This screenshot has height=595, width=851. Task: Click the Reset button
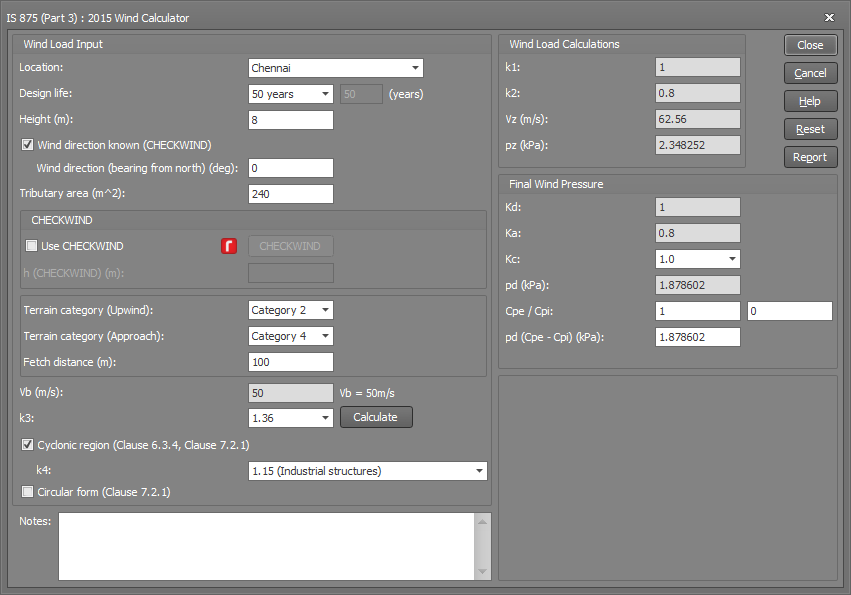[810, 129]
